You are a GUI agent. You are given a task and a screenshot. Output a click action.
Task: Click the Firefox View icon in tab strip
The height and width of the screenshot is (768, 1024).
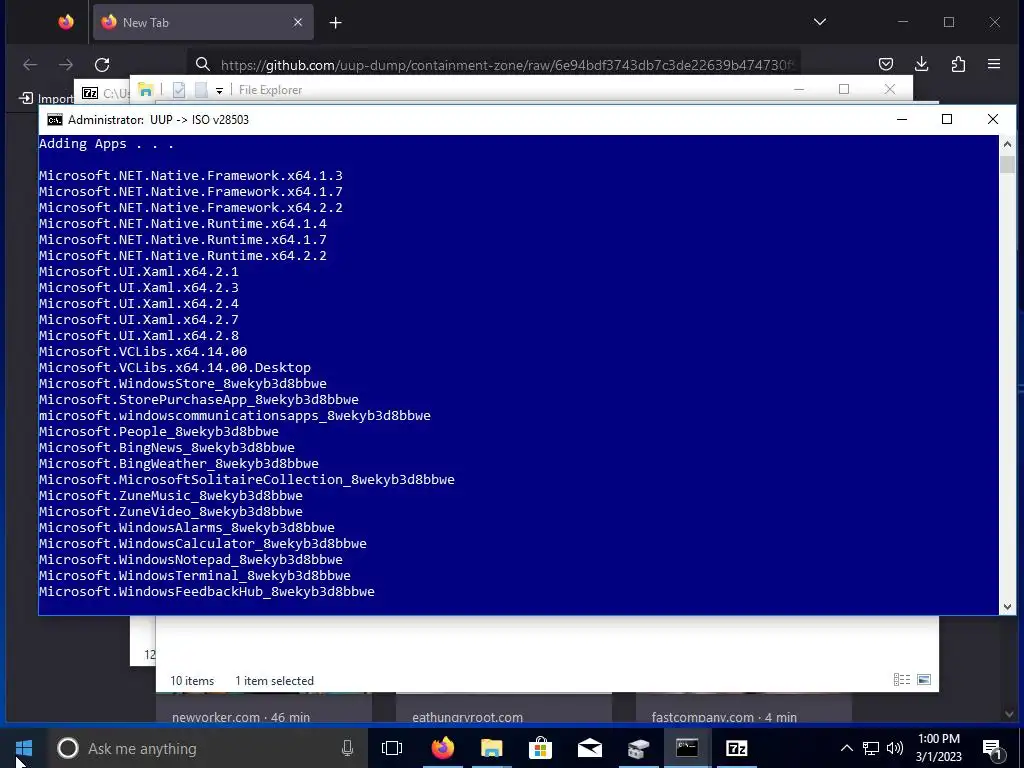click(66, 22)
